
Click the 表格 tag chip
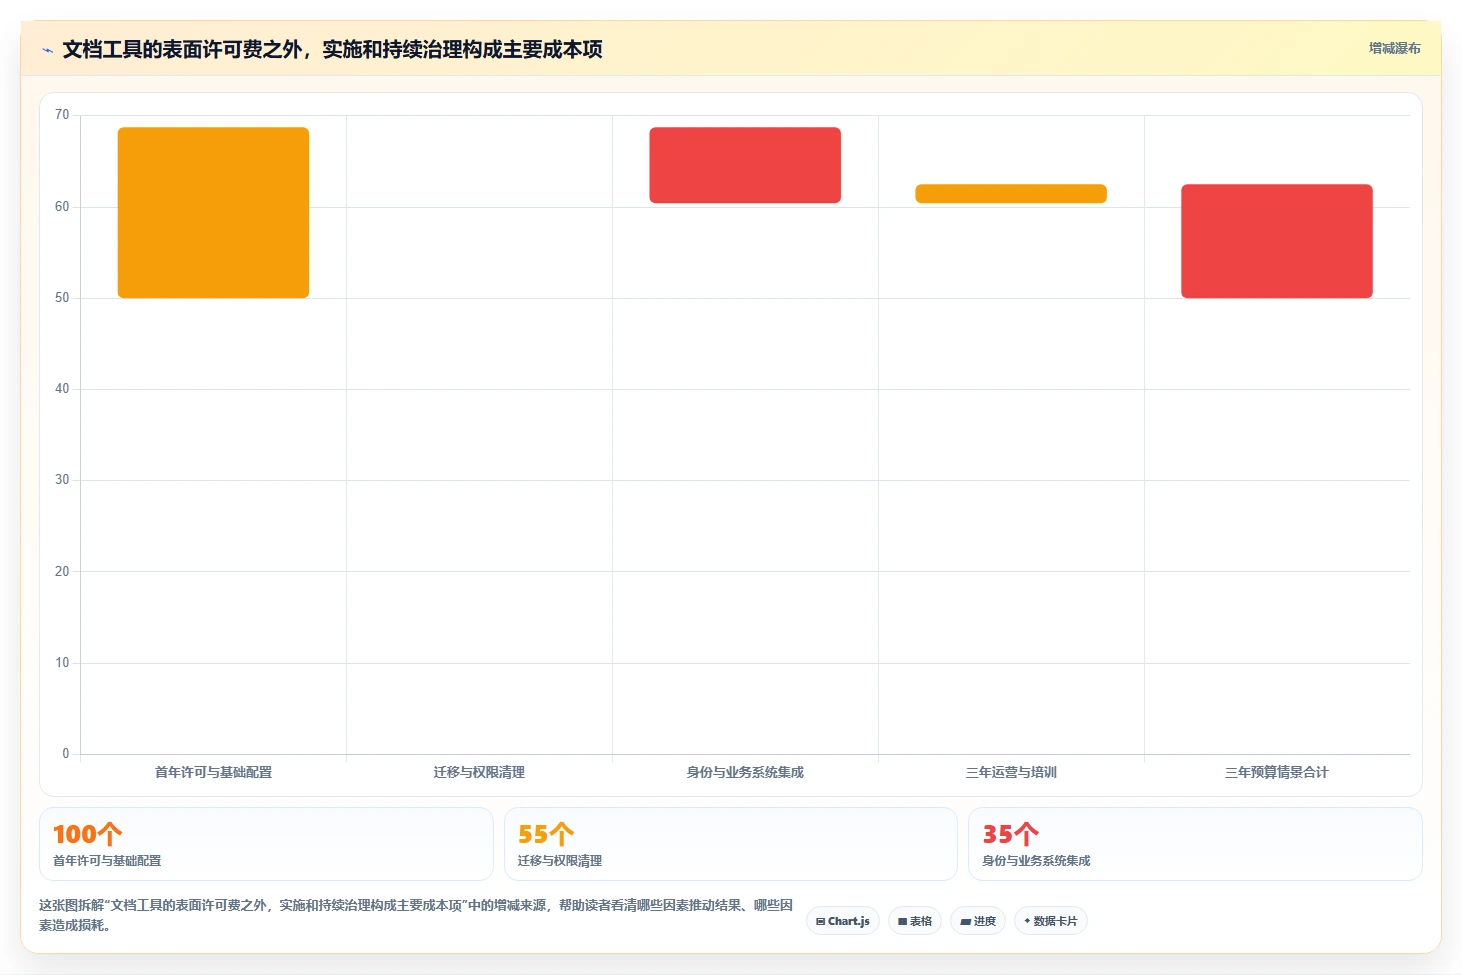point(915,921)
